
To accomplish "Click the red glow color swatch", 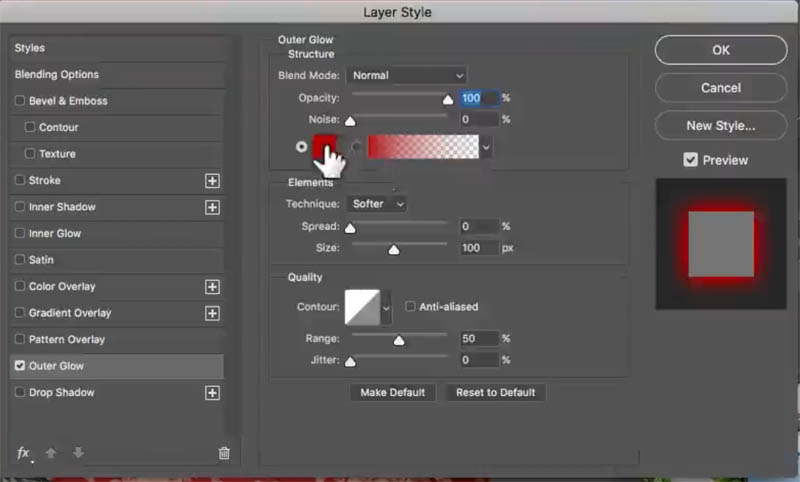I will [325, 147].
